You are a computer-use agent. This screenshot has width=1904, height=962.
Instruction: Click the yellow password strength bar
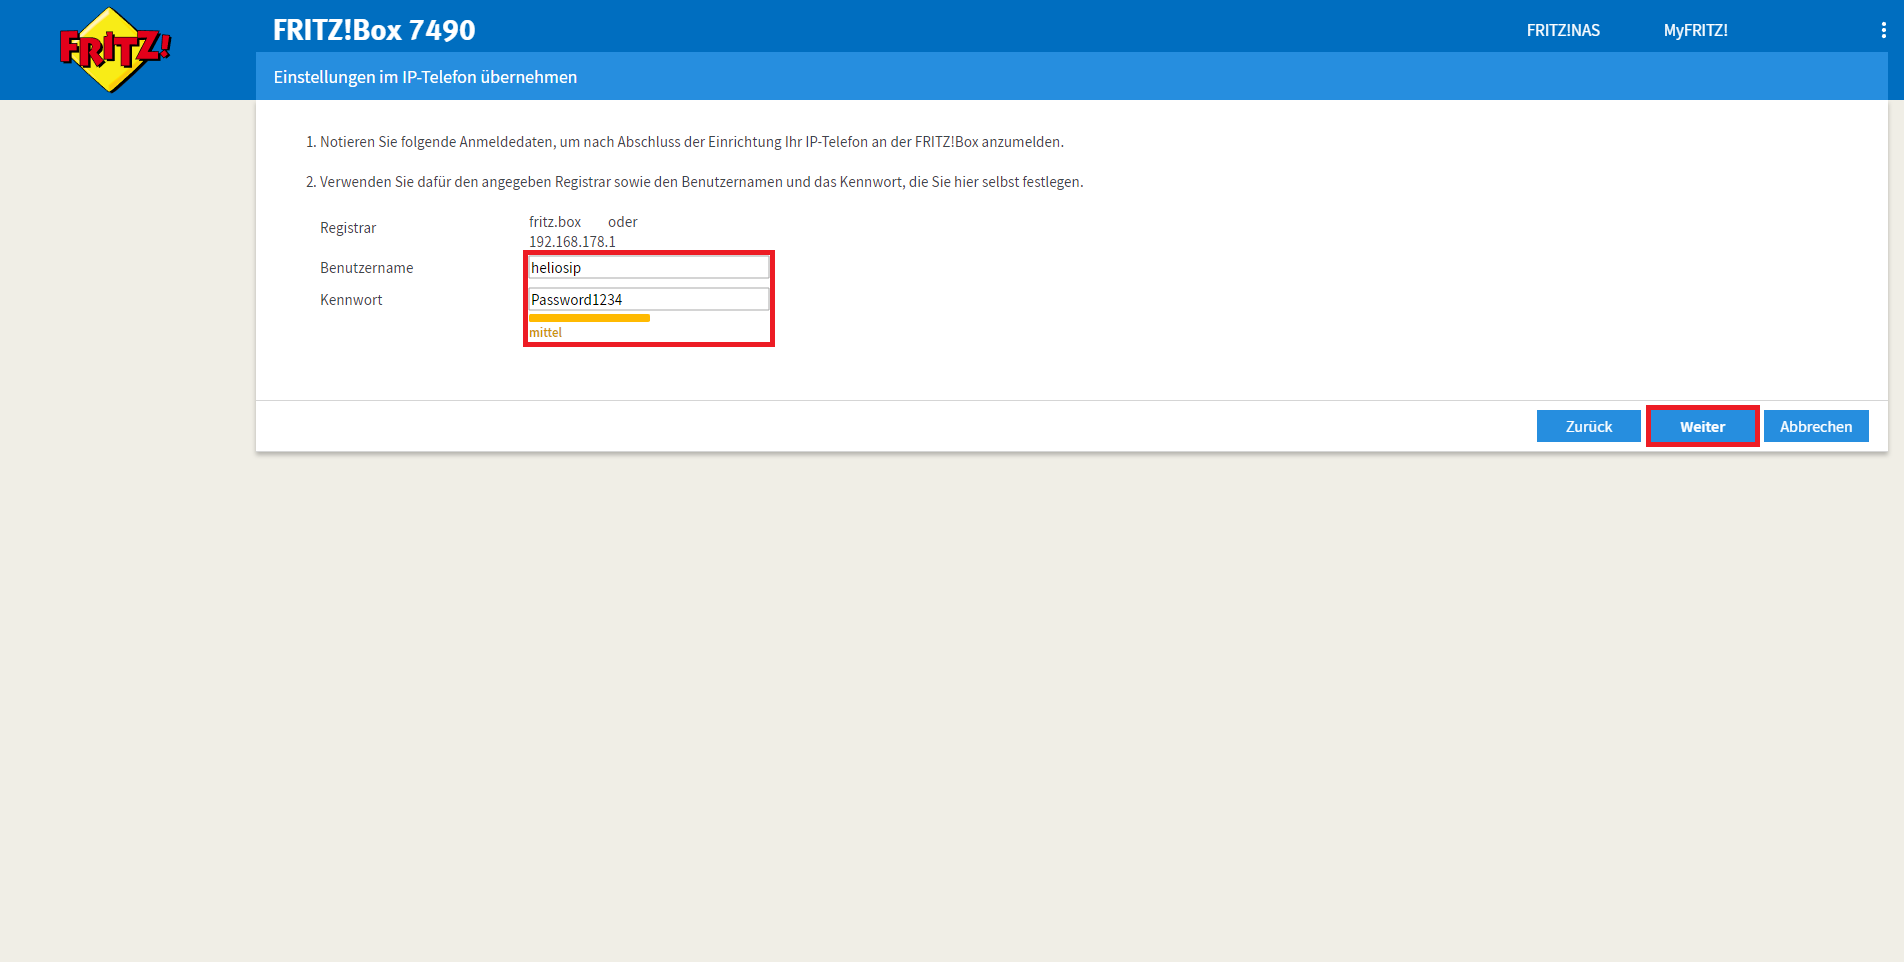pyautogui.click(x=589, y=318)
